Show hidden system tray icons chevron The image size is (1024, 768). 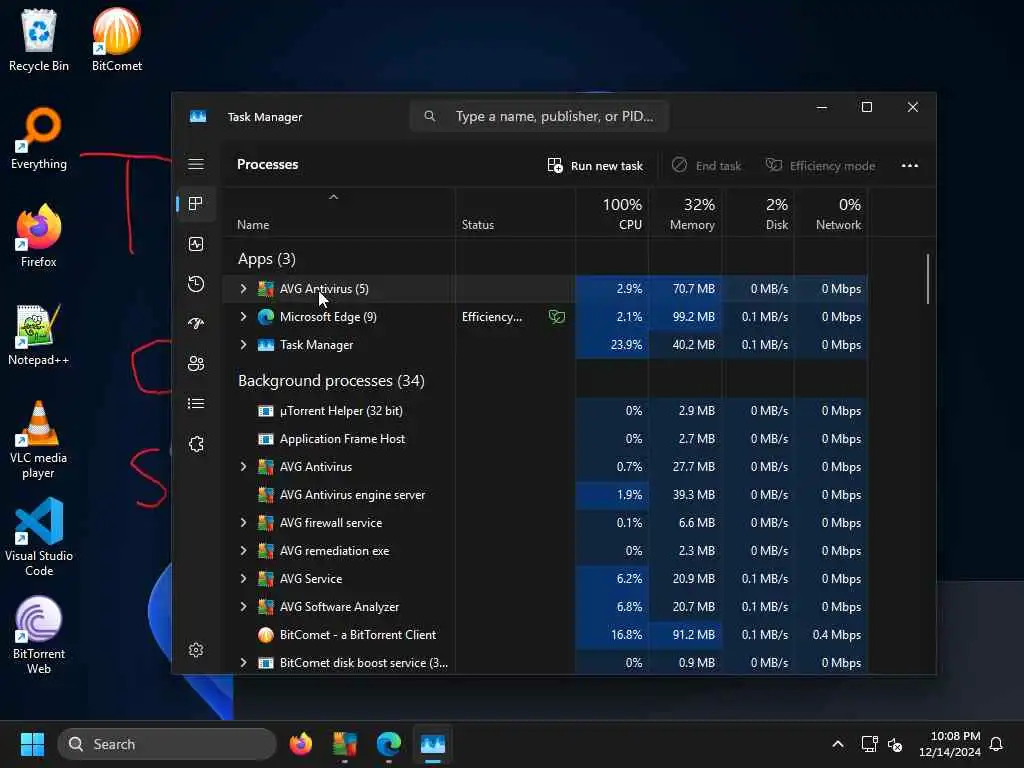tap(838, 744)
